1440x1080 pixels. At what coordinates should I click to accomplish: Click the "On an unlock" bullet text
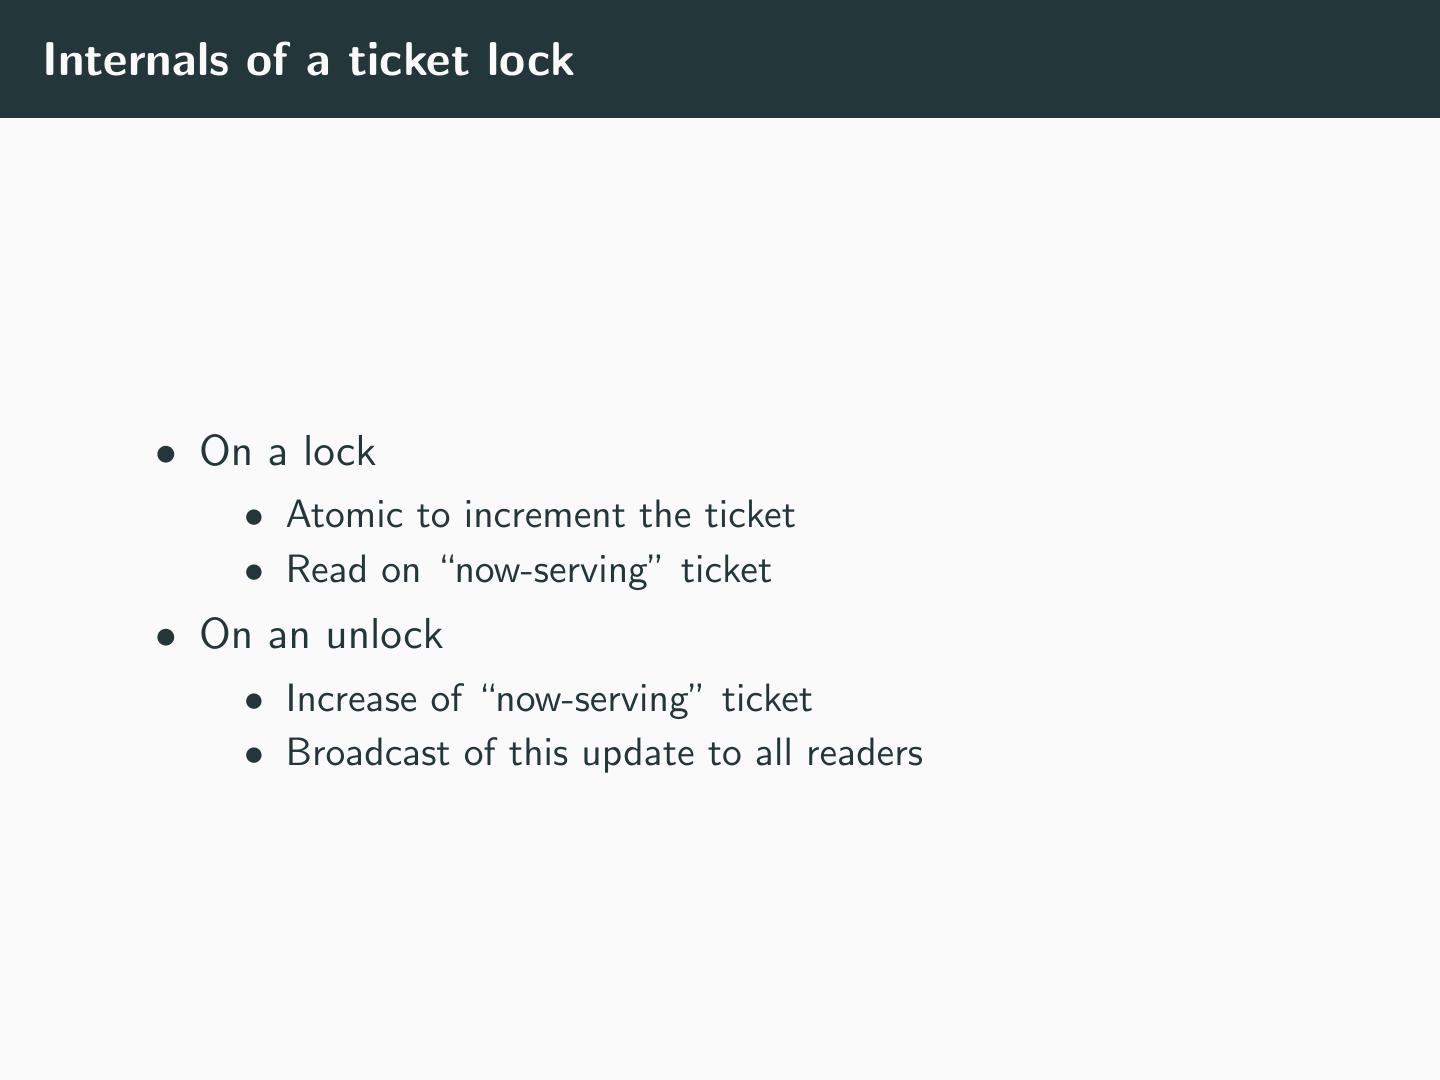pos(321,635)
